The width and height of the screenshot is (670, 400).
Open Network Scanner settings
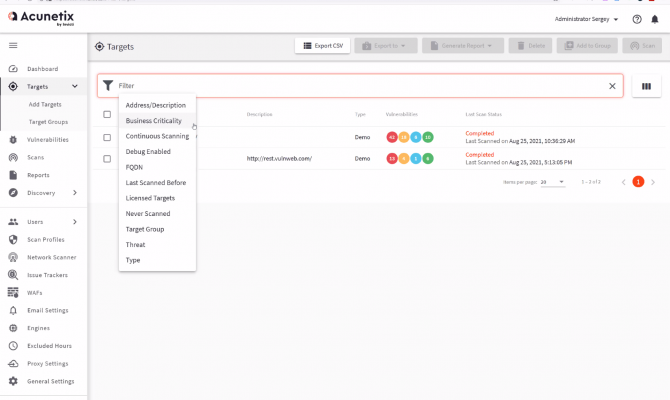tap(51, 257)
